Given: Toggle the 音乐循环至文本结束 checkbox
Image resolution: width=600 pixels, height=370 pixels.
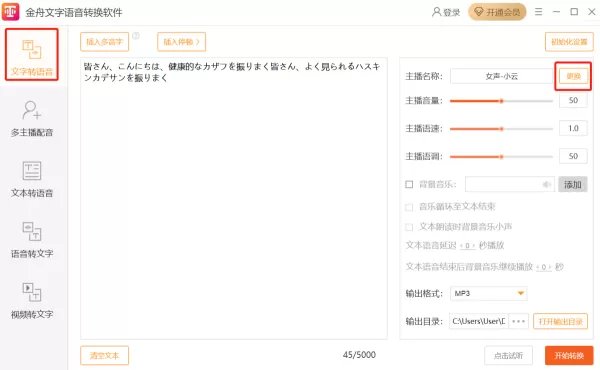Looking at the screenshot, I should [x=409, y=207].
